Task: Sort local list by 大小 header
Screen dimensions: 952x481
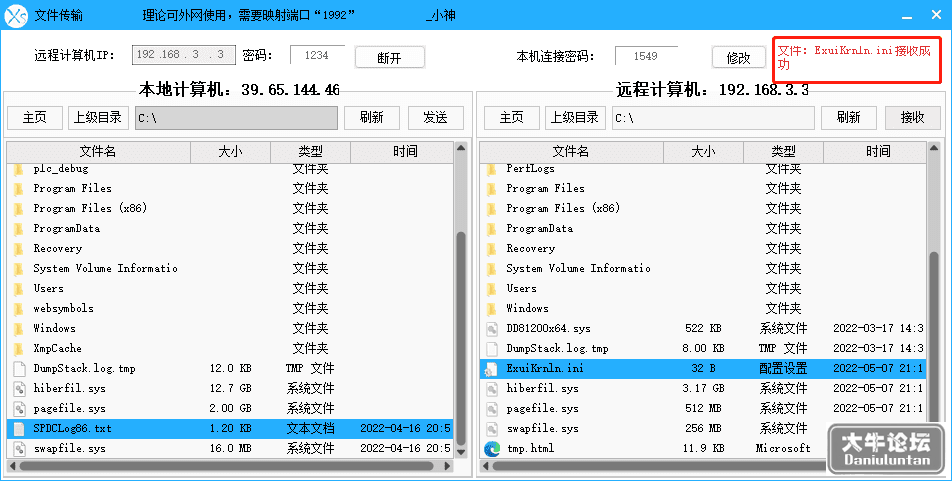Action: 231,152
